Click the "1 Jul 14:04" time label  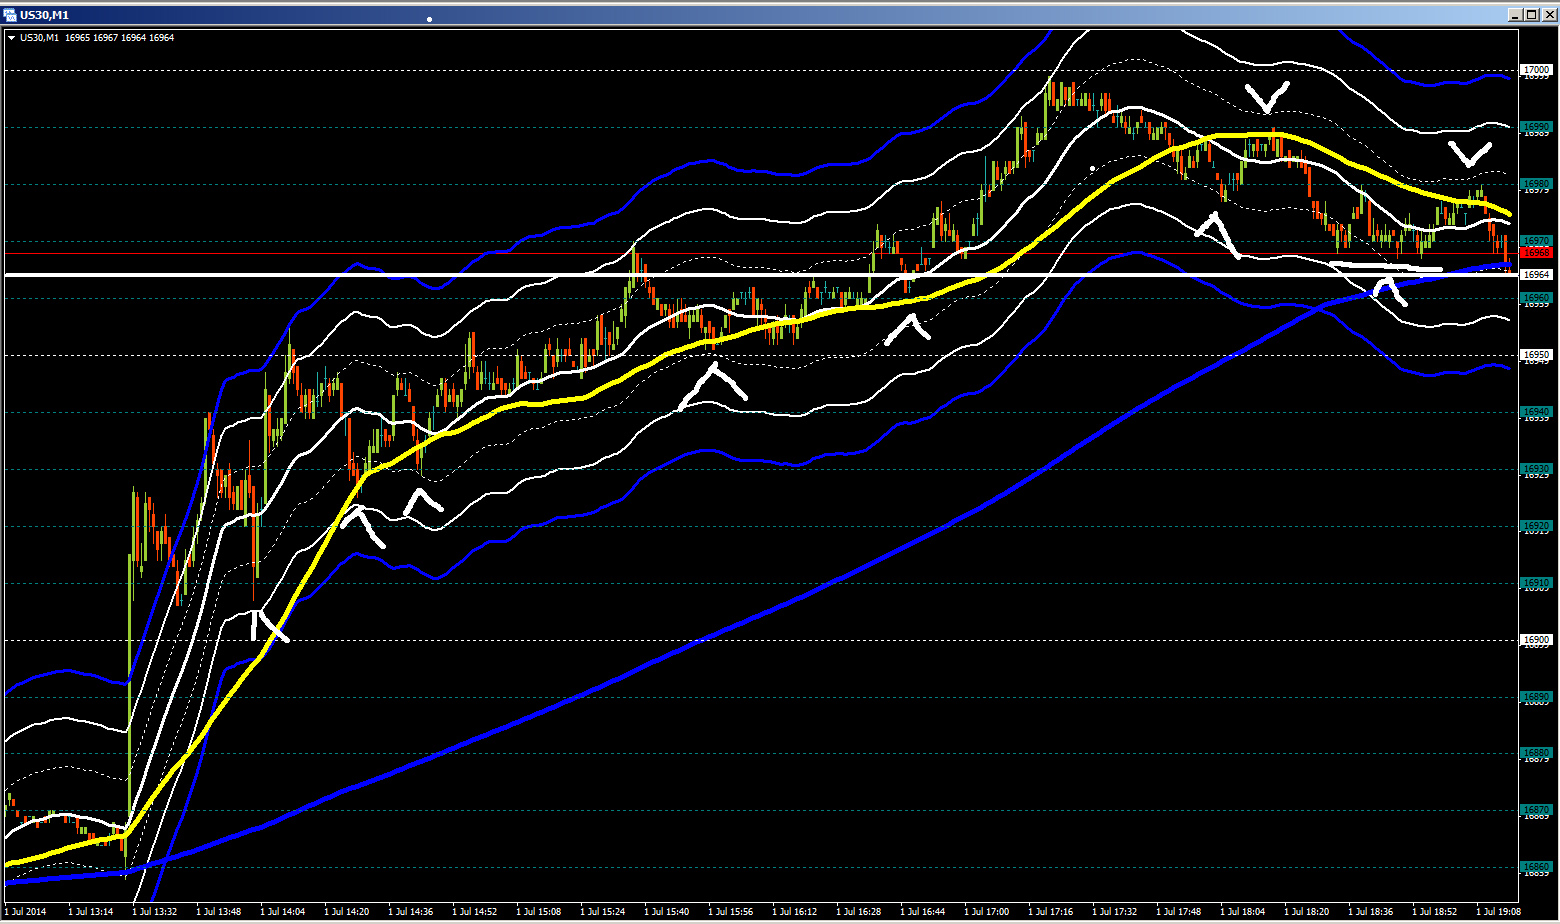pyautogui.click(x=282, y=912)
